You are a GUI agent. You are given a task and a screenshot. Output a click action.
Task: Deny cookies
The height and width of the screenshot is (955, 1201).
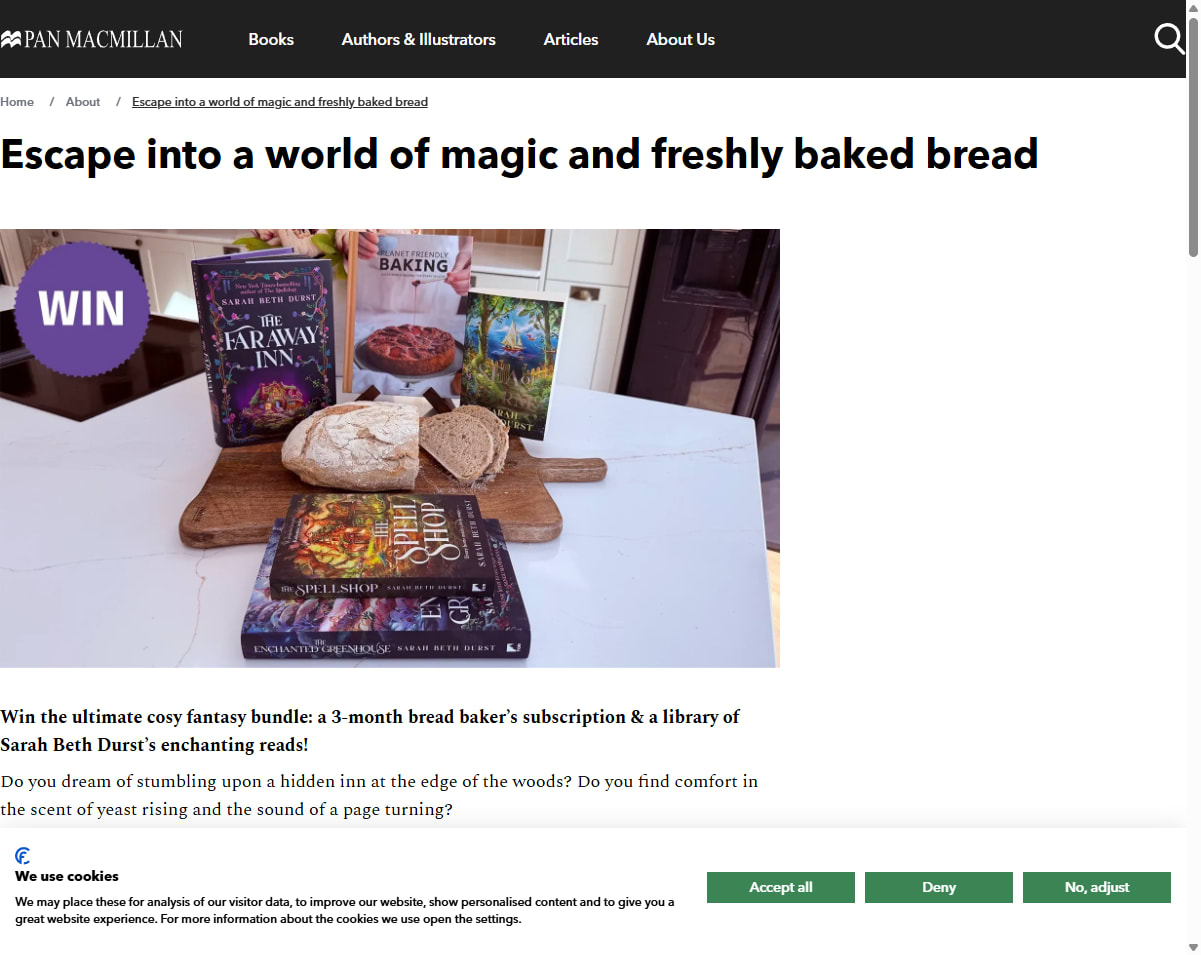point(939,887)
